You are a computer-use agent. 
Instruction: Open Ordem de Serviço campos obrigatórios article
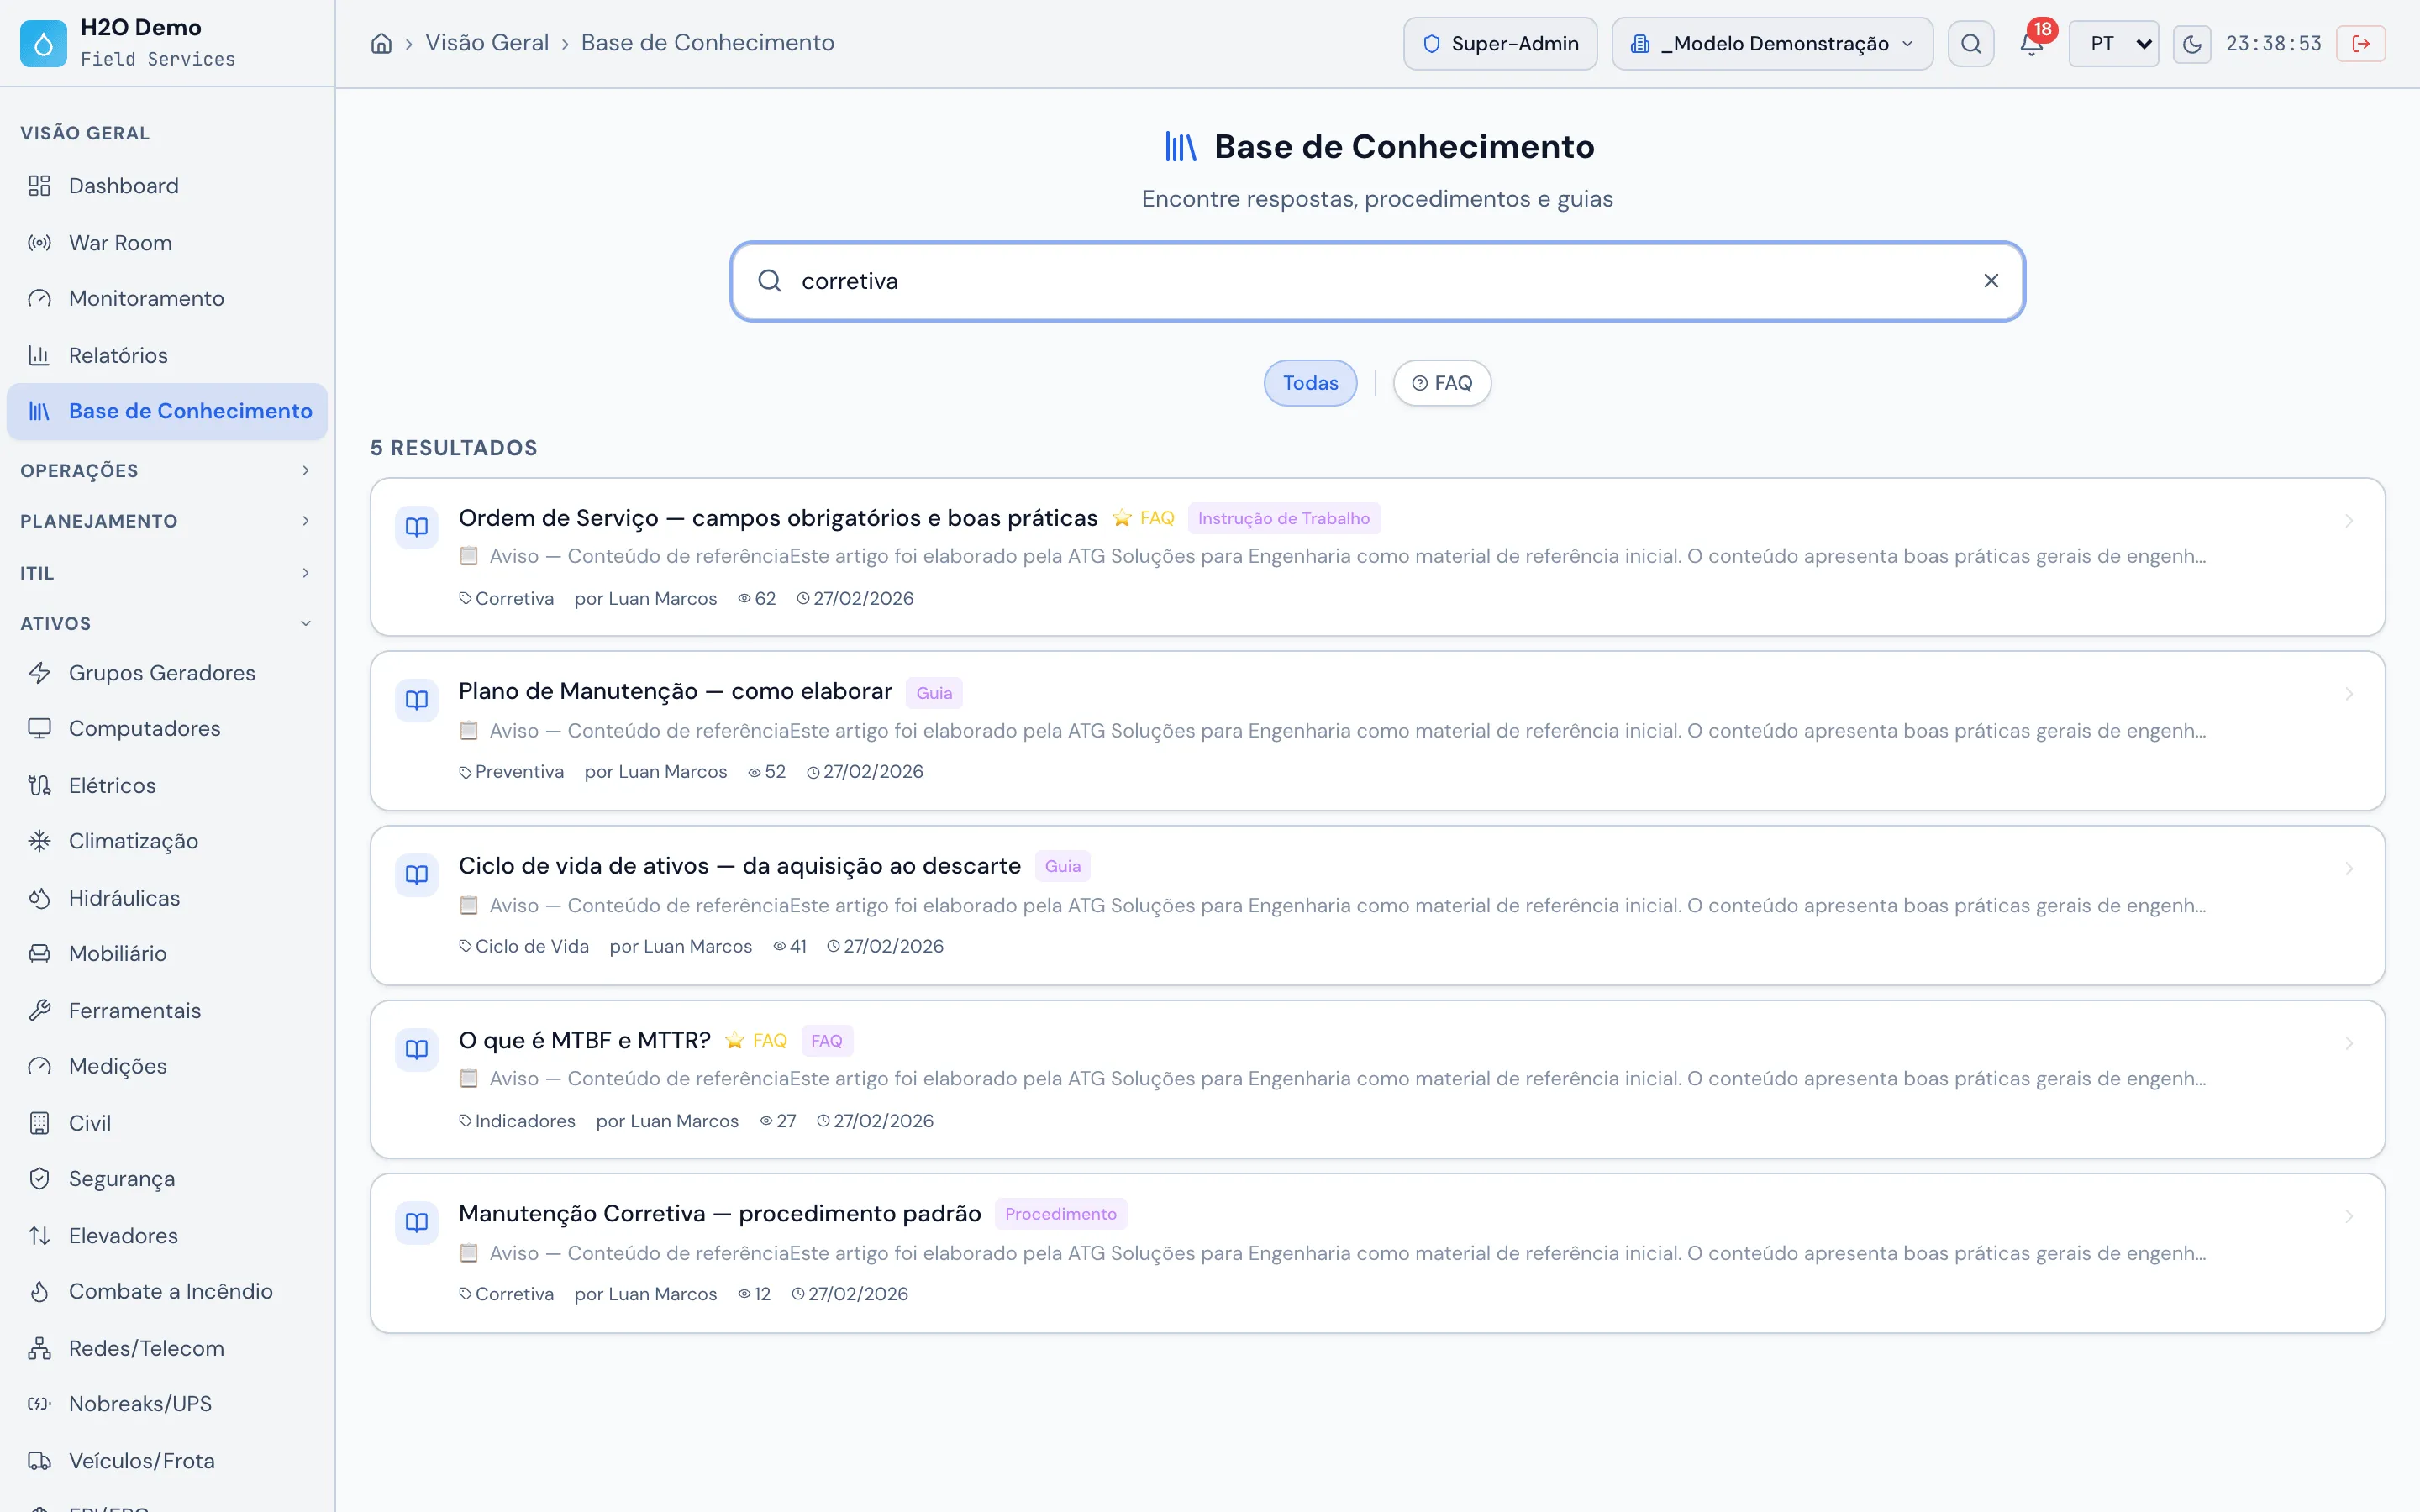coord(1377,557)
